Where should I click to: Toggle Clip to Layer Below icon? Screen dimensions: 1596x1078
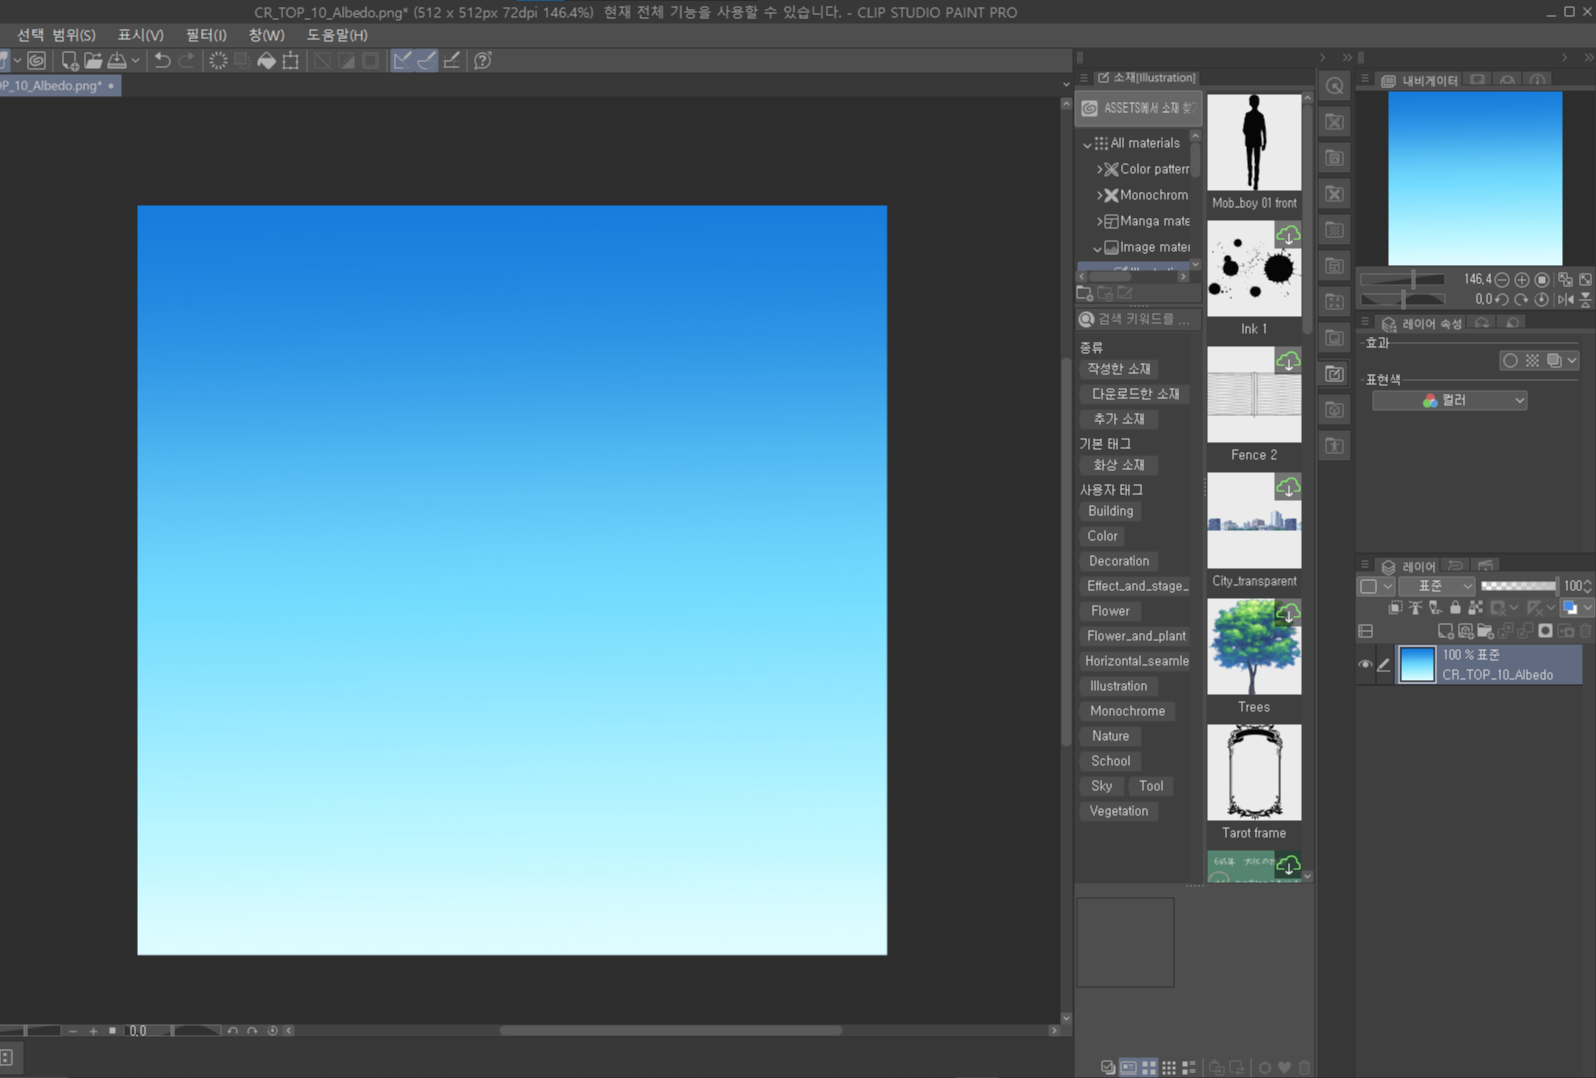point(1395,608)
